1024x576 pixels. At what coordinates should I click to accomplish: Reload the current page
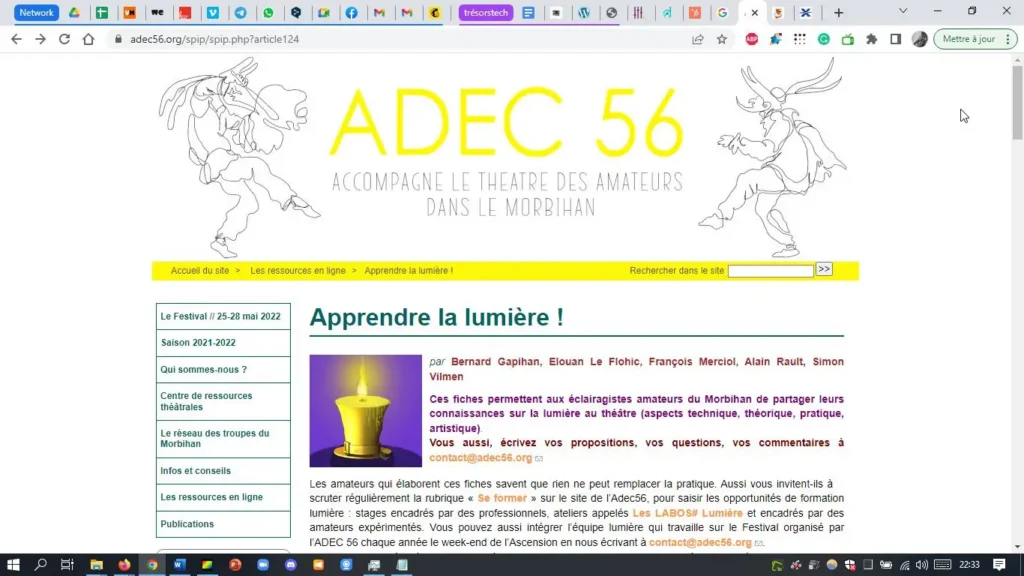pos(64,39)
